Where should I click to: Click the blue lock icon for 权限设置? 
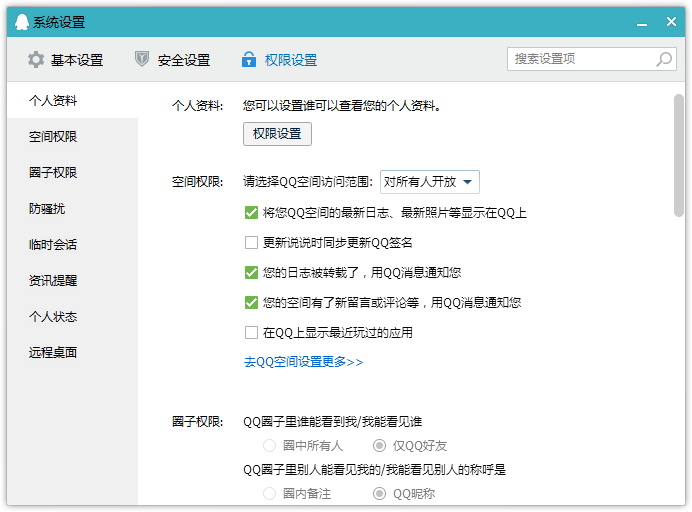(249, 59)
